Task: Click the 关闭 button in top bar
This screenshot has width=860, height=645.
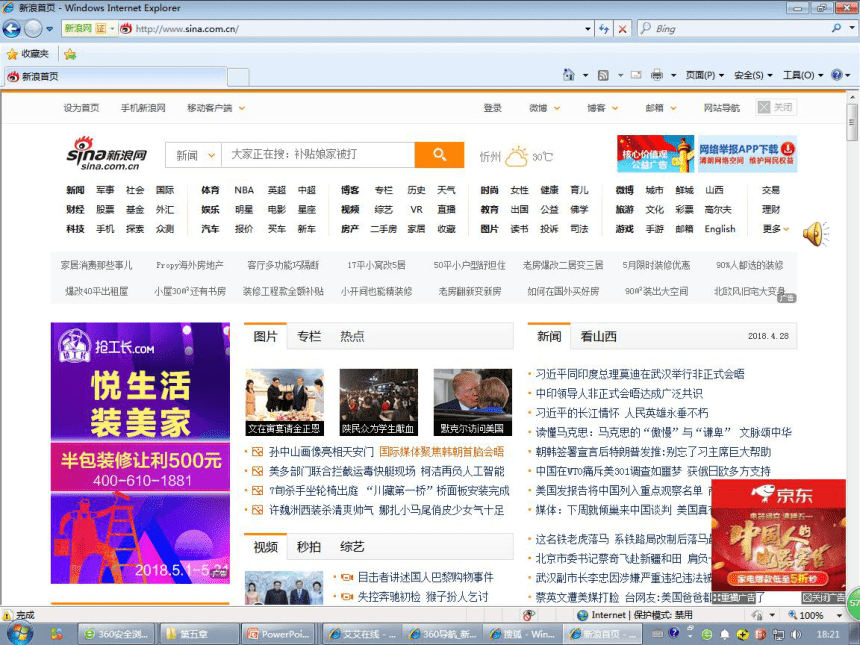Action: 776,108
